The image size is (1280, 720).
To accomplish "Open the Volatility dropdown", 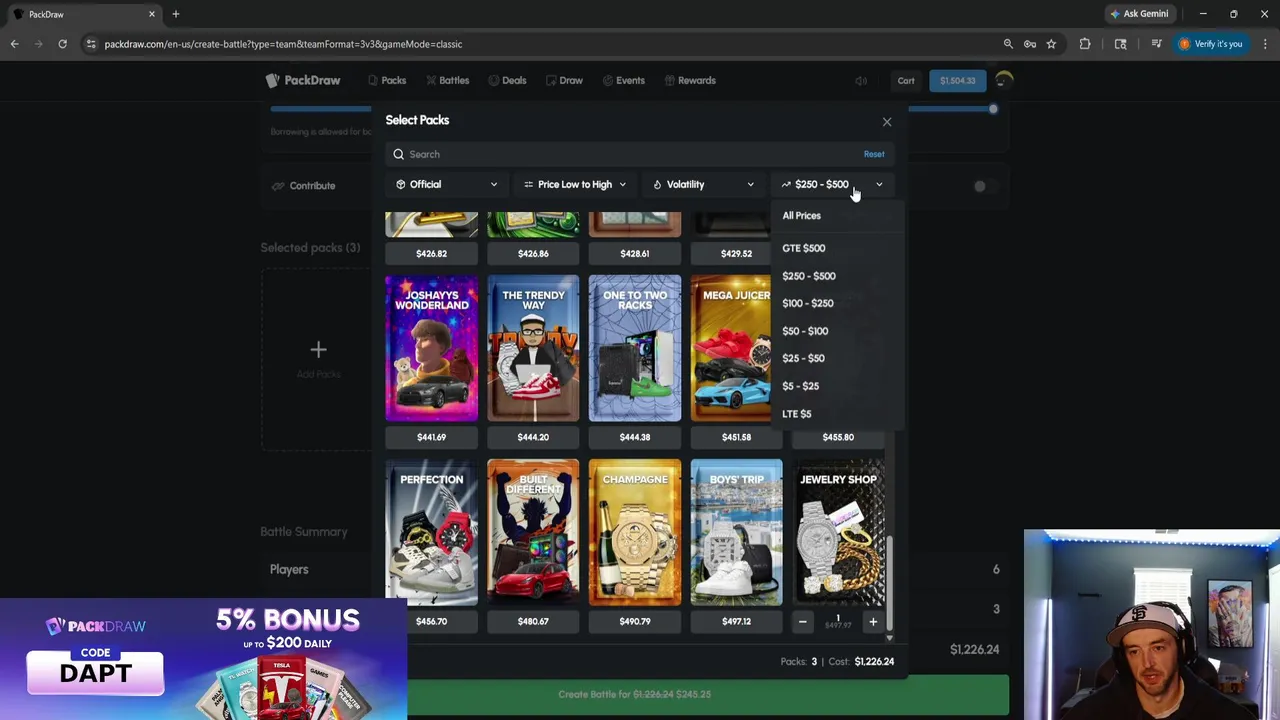I will click(703, 184).
